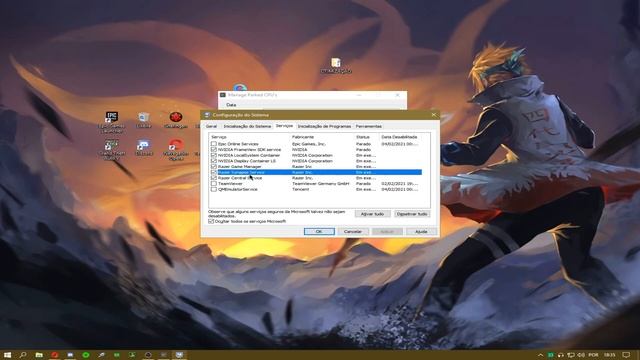
Task: Open Data menu in Manage Parked CPU's window
Action: tap(231, 105)
